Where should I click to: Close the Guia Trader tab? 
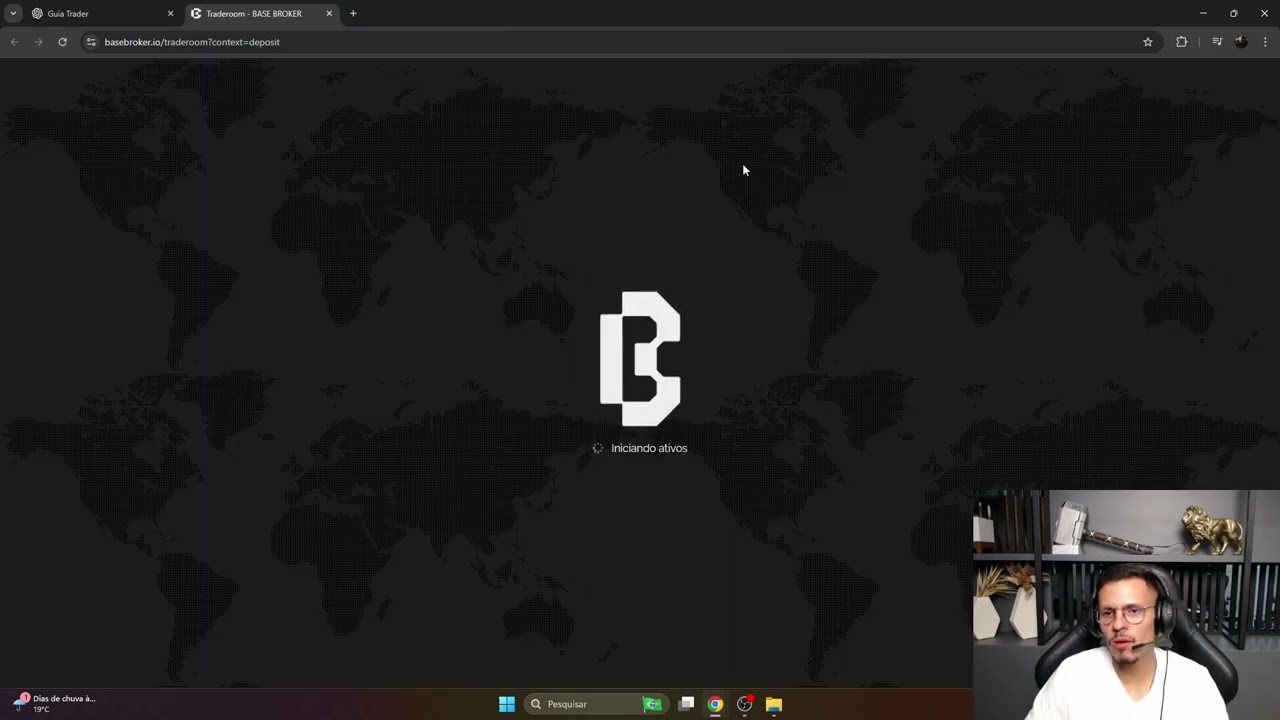(170, 14)
